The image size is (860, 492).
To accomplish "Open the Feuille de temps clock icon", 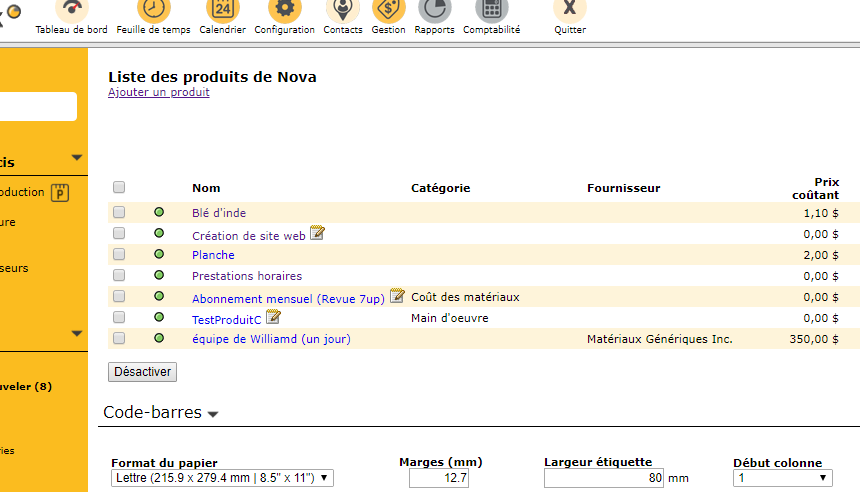I will [x=153, y=10].
